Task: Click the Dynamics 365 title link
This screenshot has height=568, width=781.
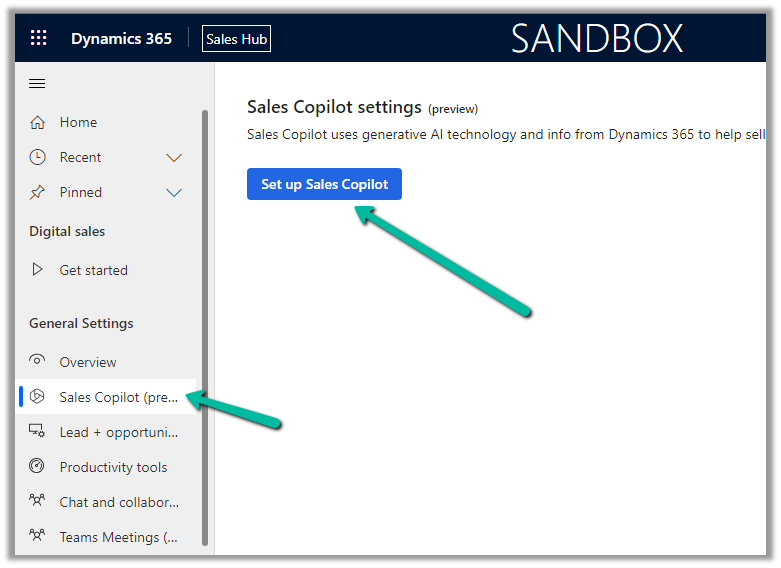Action: click(121, 39)
